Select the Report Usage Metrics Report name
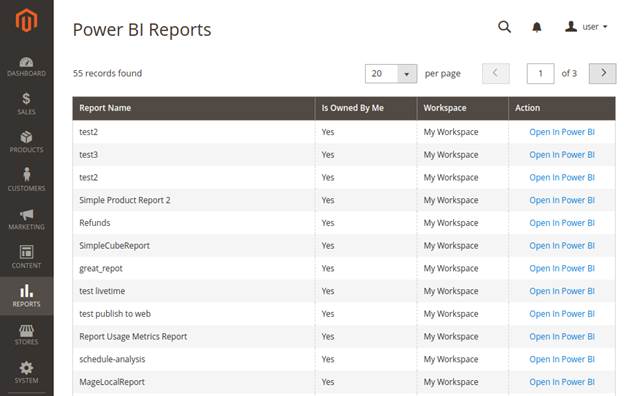The image size is (624, 396). (133, 337)
